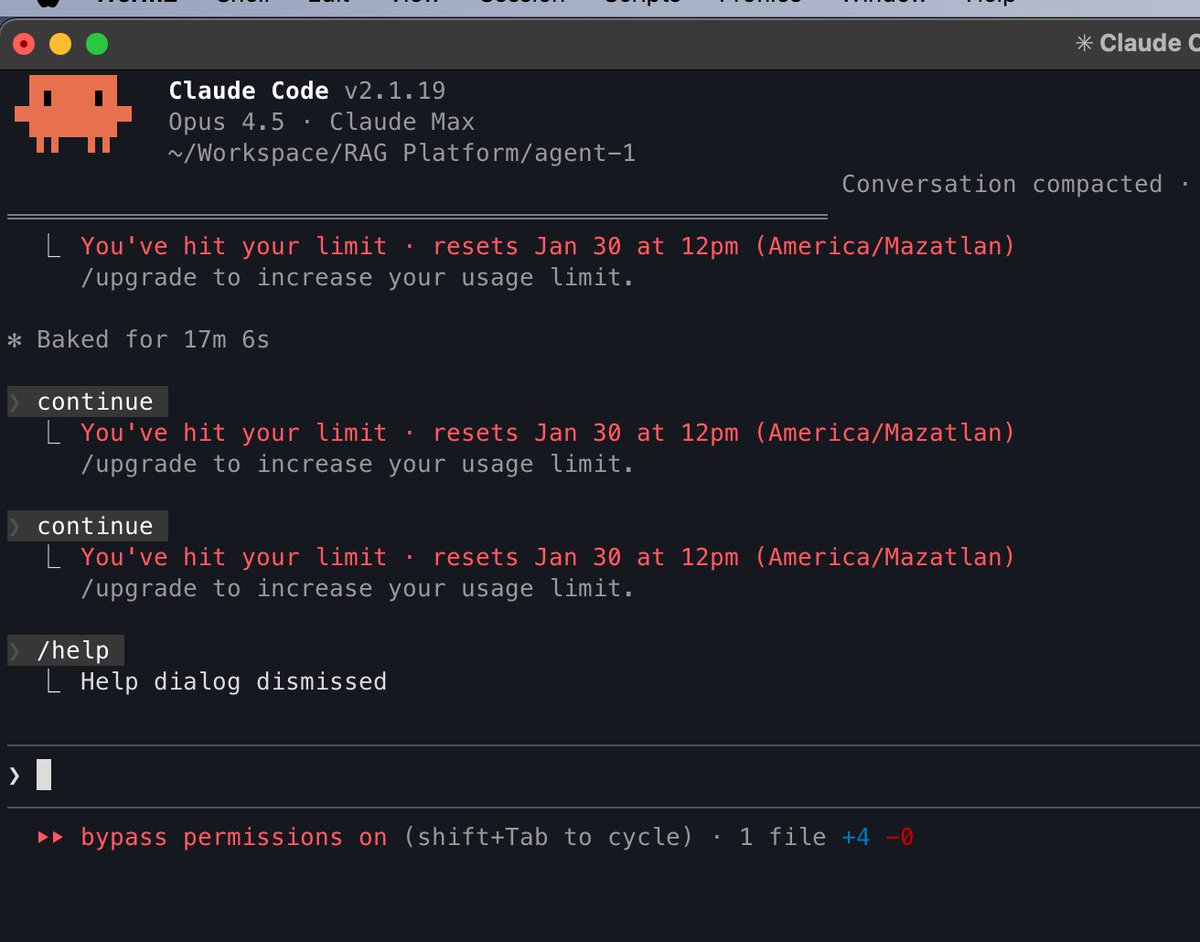This screenshot has width=1200, height=942.
Task: Zoom the terminal using the green button
Action: (97, 44)
